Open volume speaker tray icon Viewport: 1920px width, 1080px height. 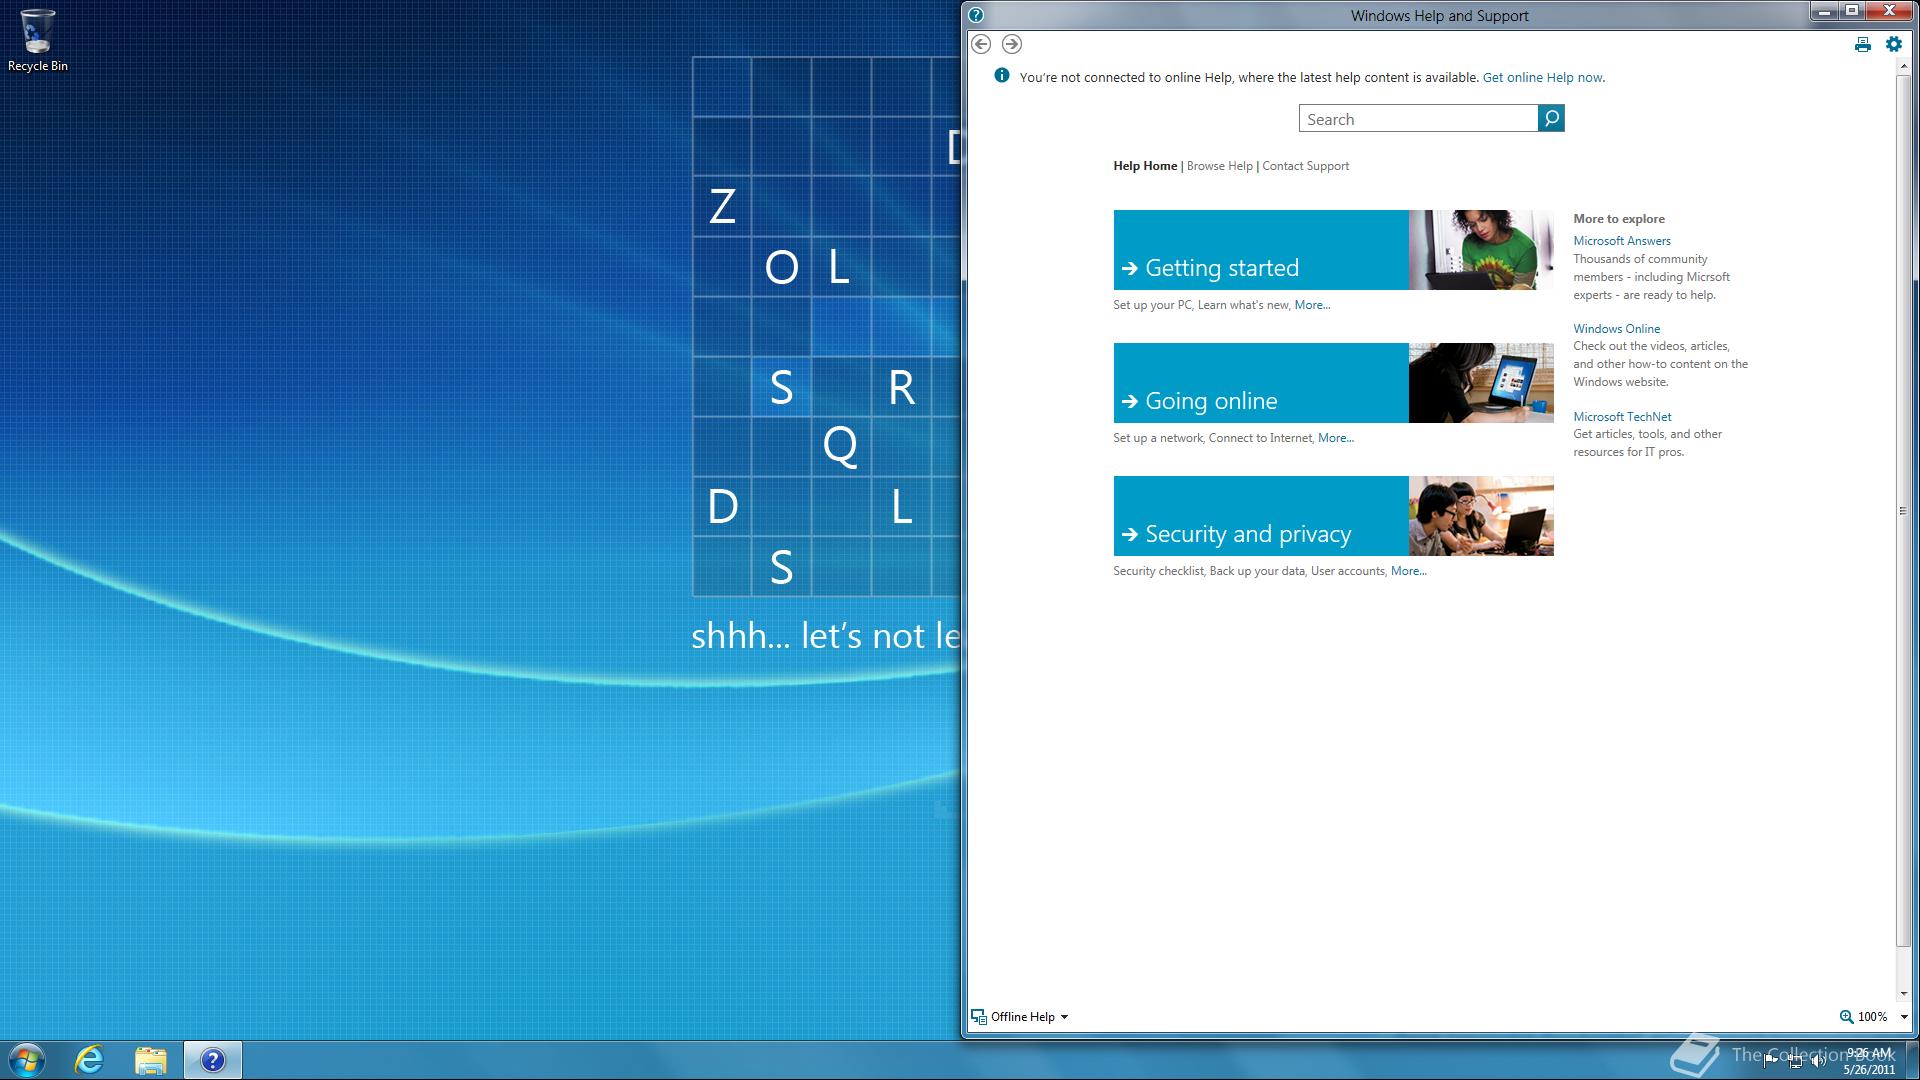coord(1818,1061)
